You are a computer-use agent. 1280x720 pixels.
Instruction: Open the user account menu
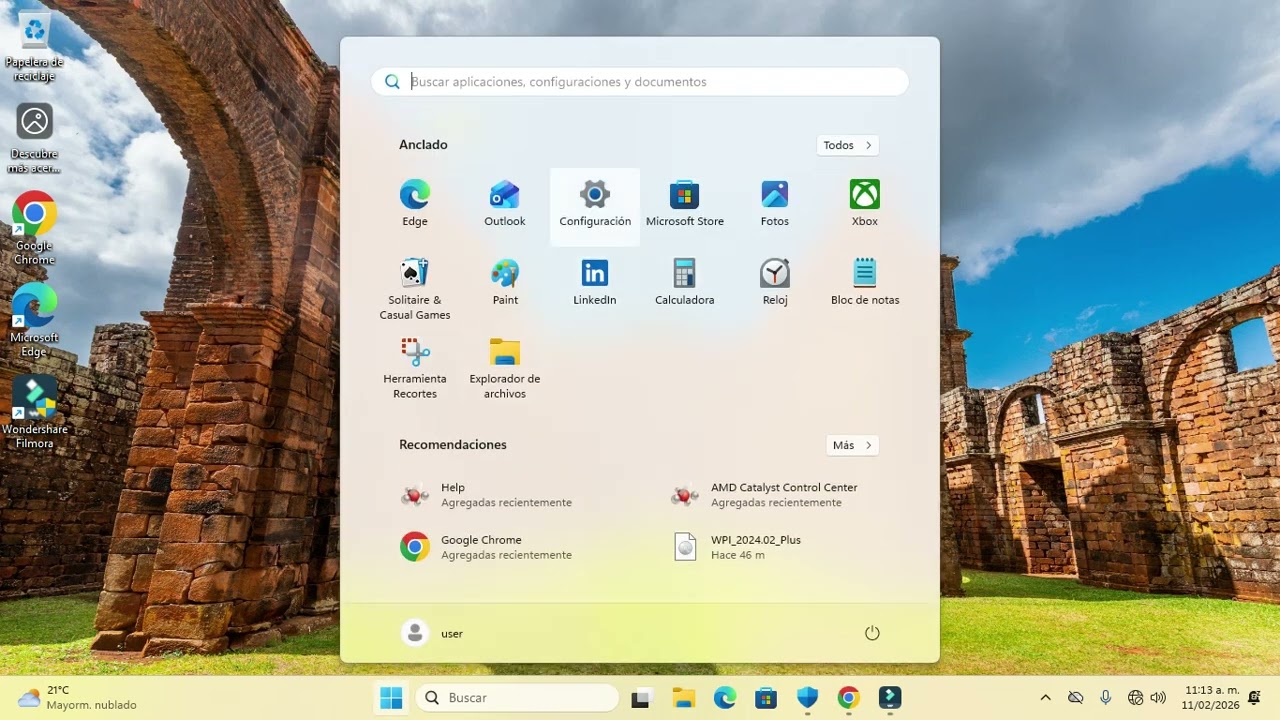432,633
